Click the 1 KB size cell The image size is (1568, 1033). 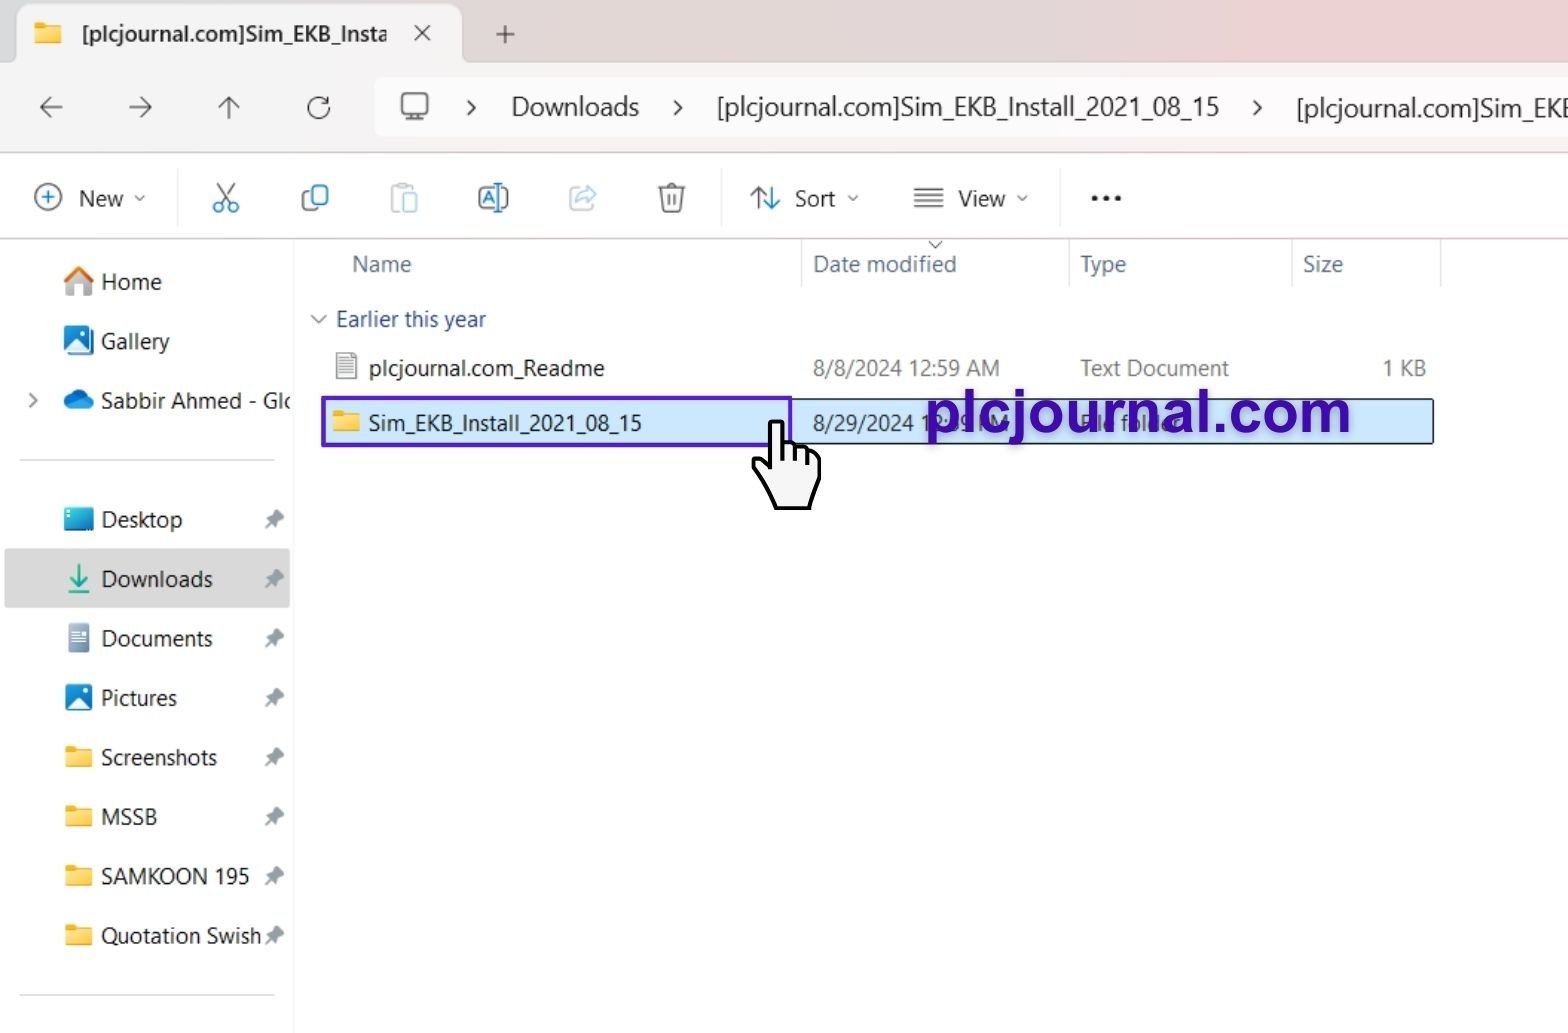(1404, 368)
